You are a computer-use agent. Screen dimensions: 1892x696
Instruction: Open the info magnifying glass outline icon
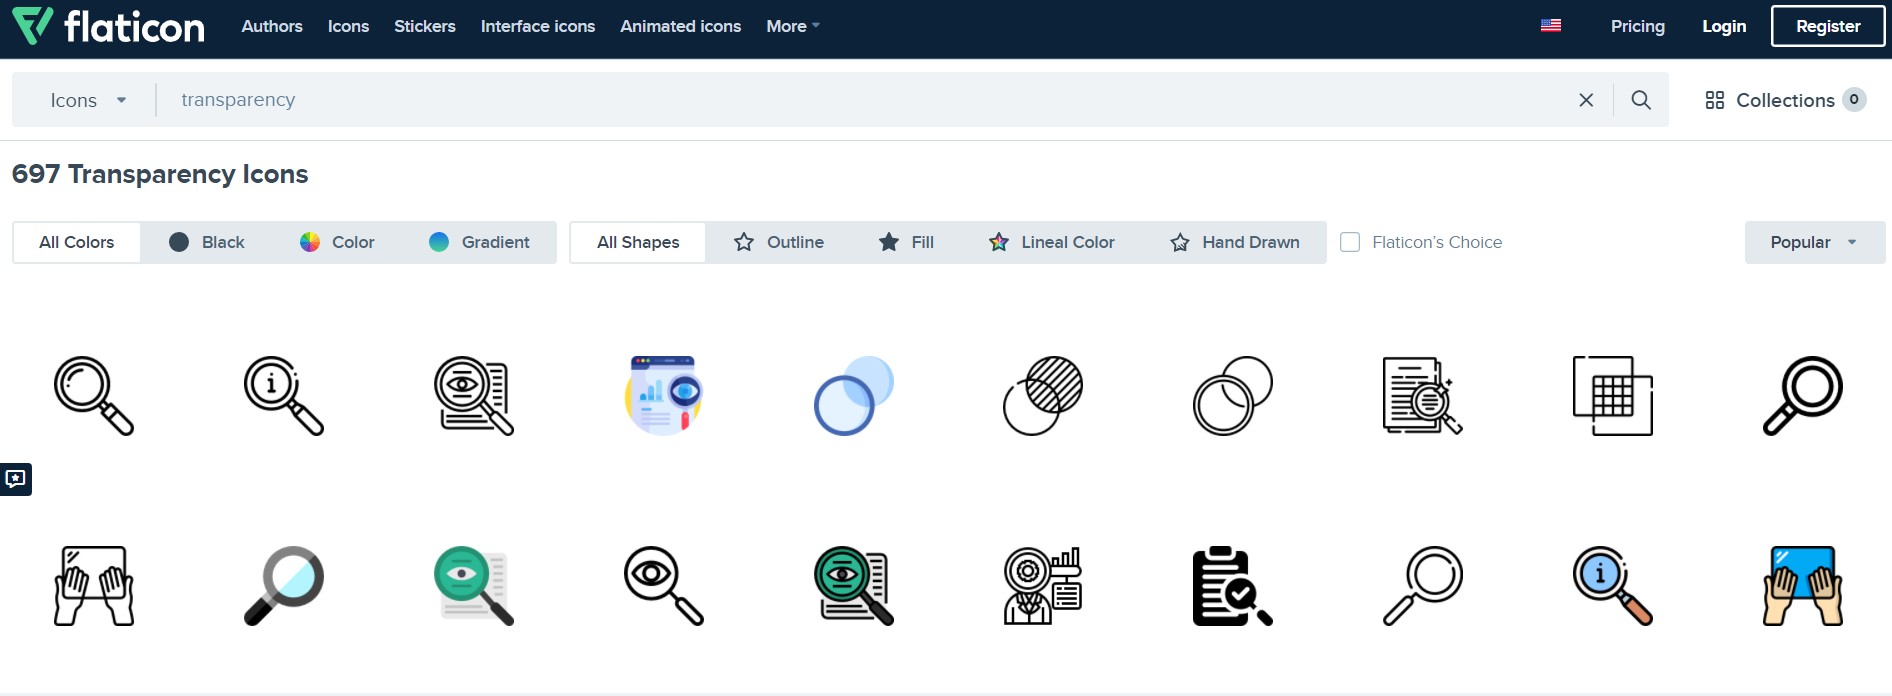(284, 396)
